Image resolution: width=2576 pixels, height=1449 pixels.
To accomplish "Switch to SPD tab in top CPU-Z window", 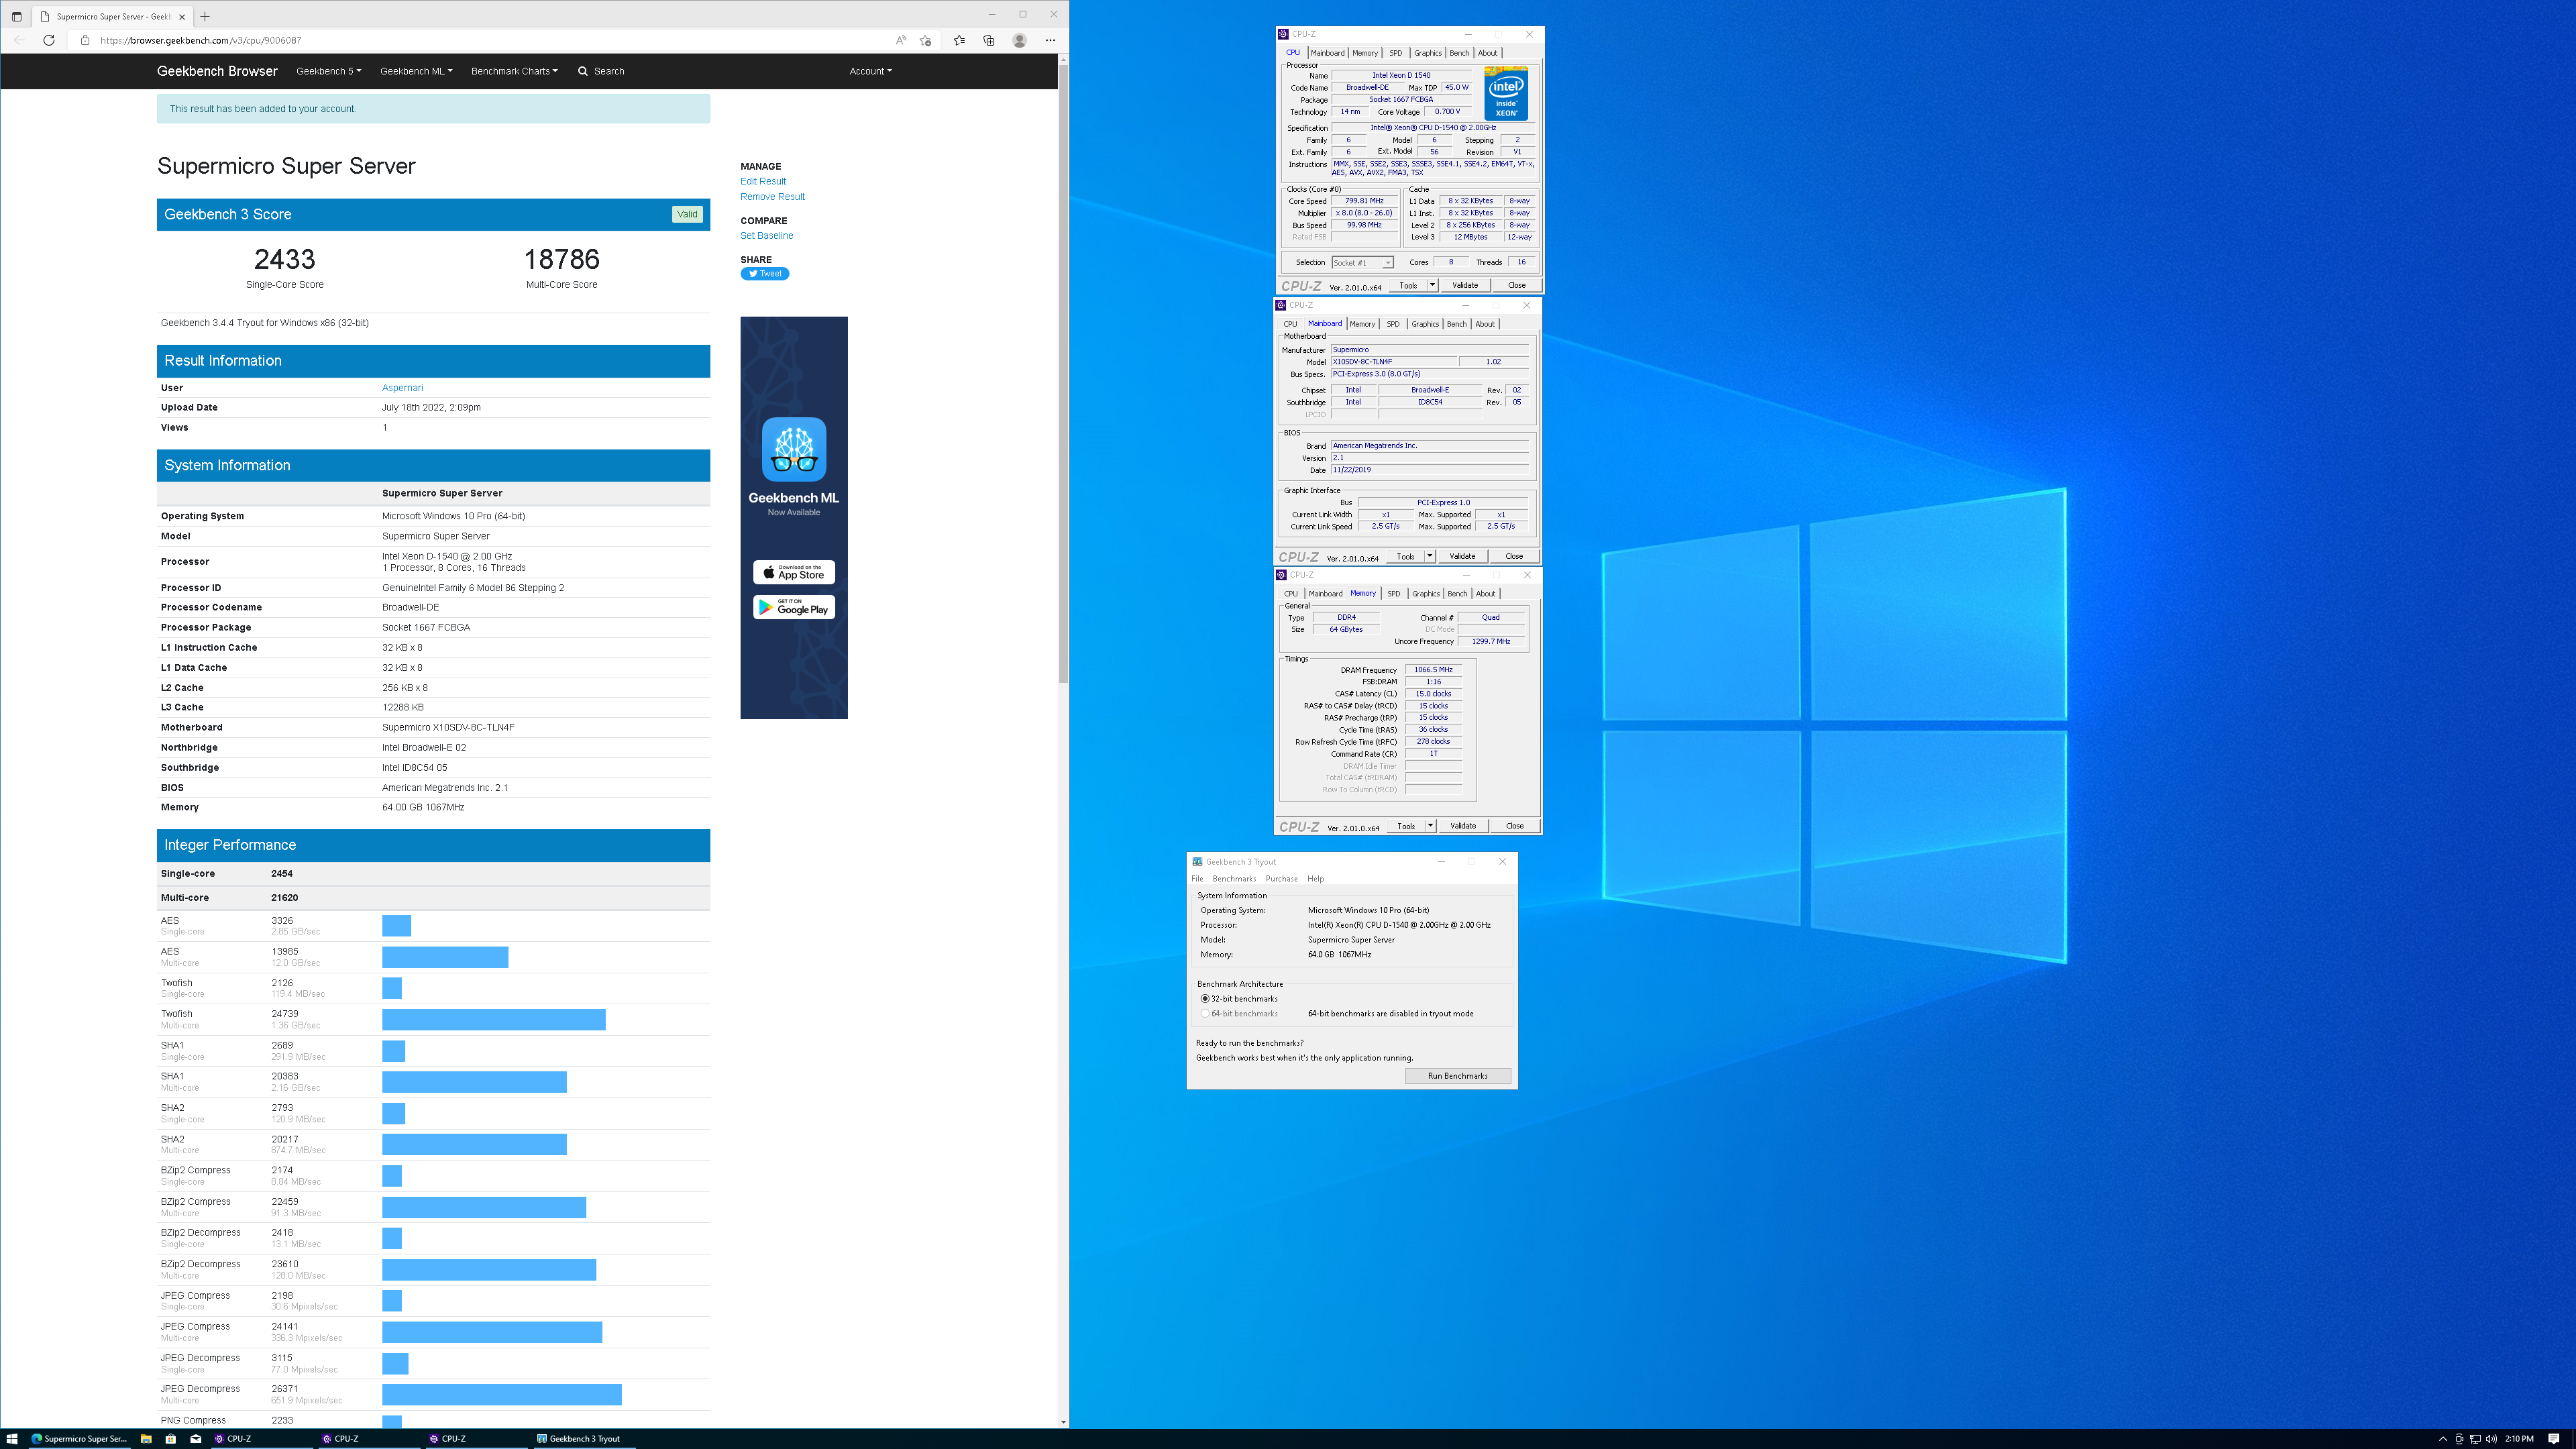I will [x=1396, y=53].
